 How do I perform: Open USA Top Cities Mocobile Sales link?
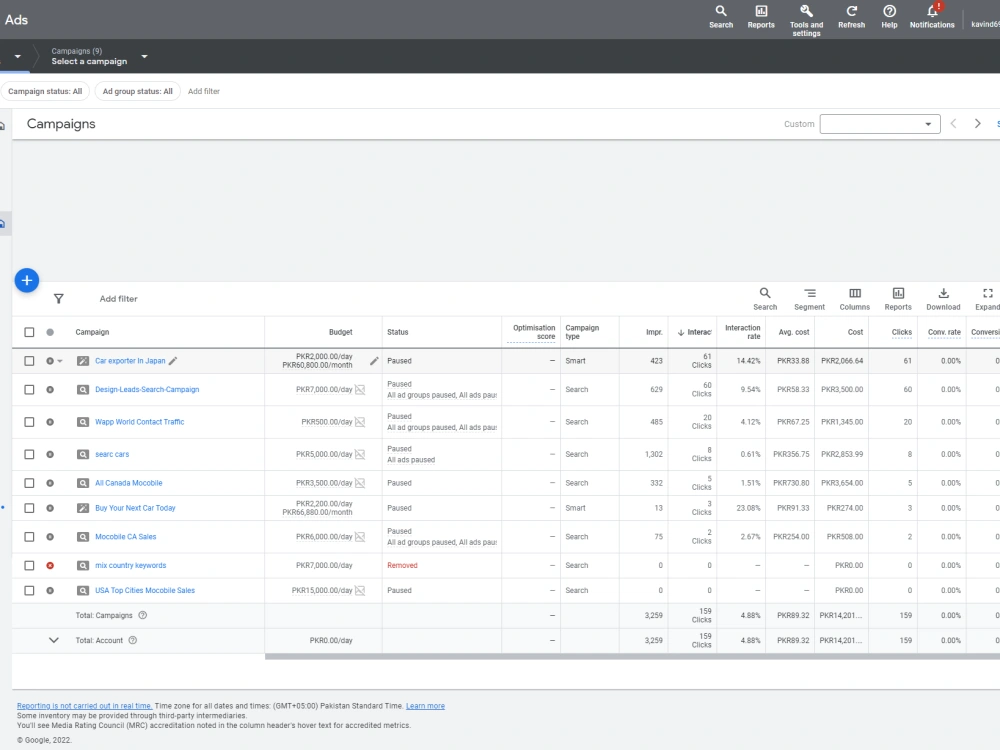145,591
